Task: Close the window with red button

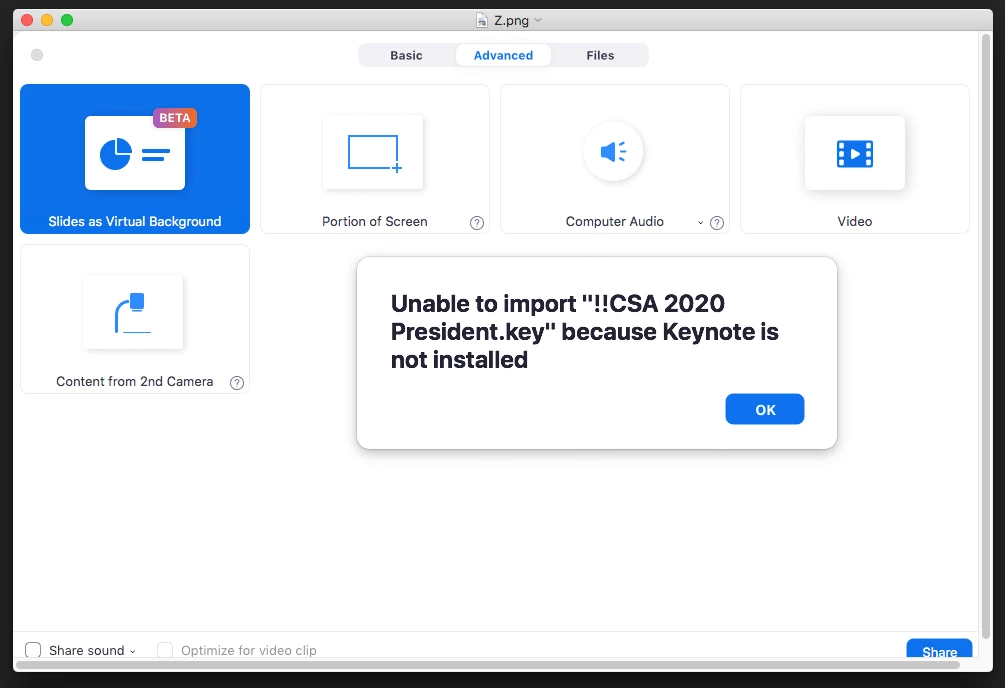Action: click(27, 20)
